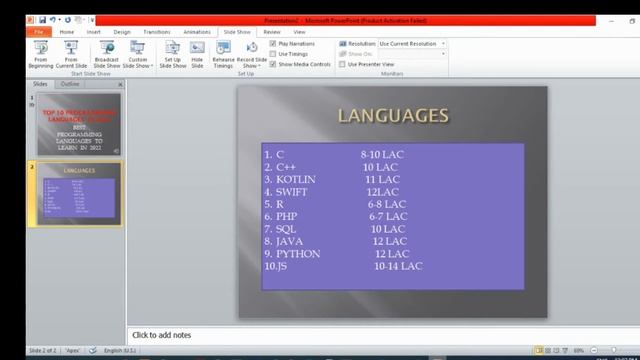Enable the Use Timings checkbox

pyautogui.click(x=273, y=54)
